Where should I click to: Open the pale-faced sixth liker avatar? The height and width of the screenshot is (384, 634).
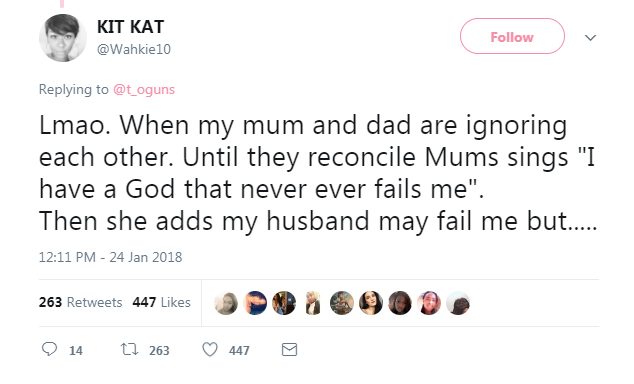[x=371, y=303]
